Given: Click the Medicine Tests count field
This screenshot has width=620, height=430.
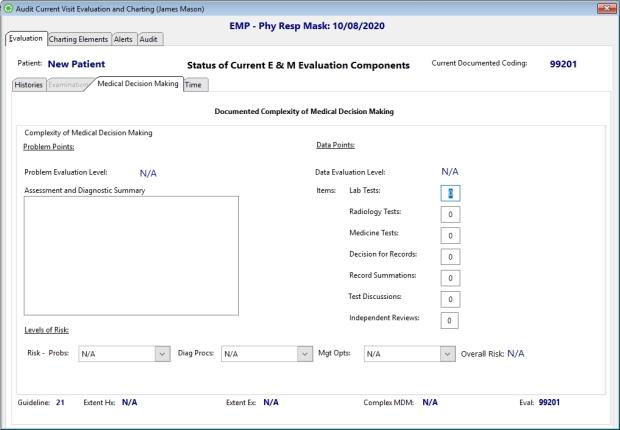Looking at the screenshot, I should pos(450,236).
